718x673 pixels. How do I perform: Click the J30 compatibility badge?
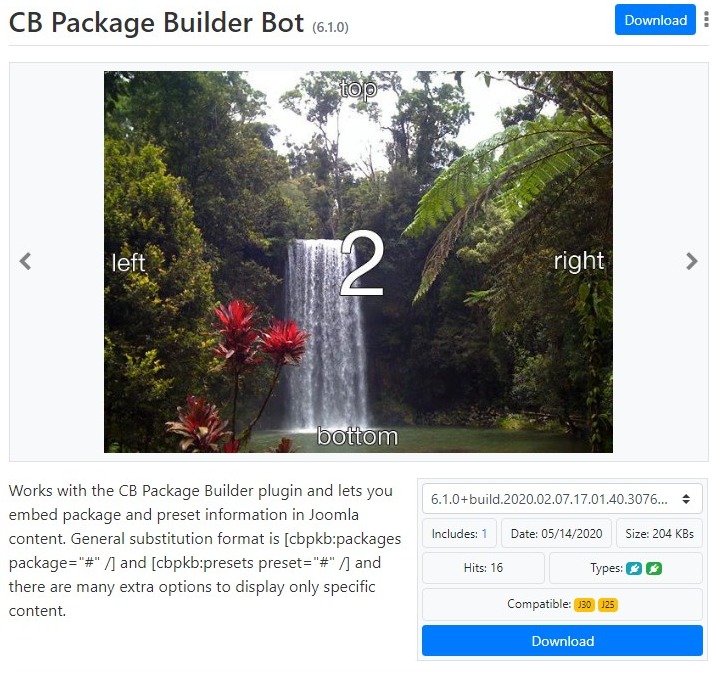584,605
